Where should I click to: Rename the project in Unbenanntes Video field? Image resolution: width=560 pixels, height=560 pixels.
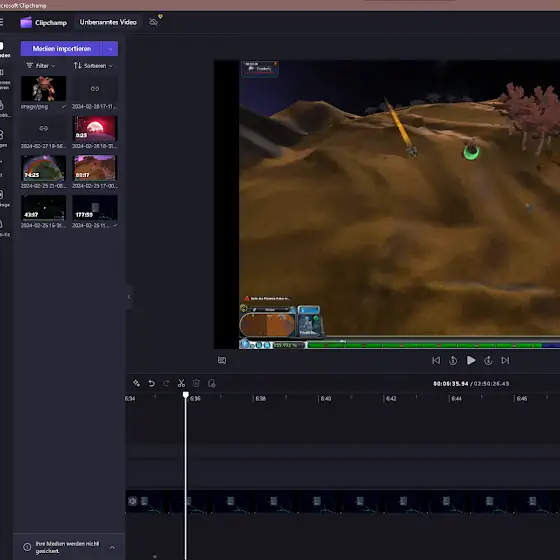click(x=108, y=22)
